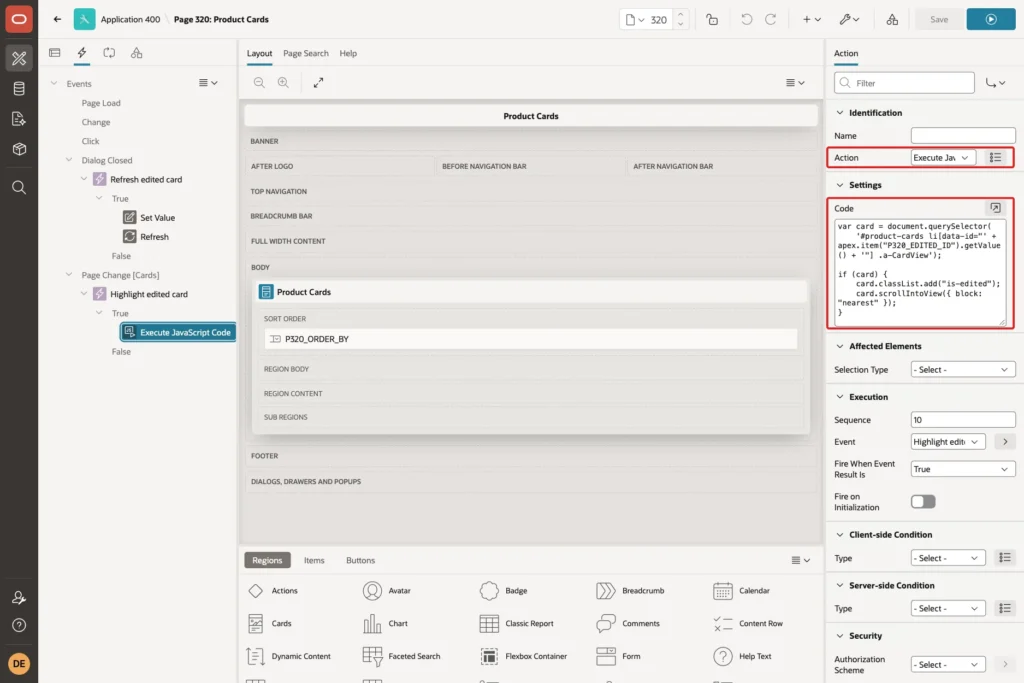
Task: Toggle Fire on Initialization switch
Action: pyautogui.click(x=923, y=501)
